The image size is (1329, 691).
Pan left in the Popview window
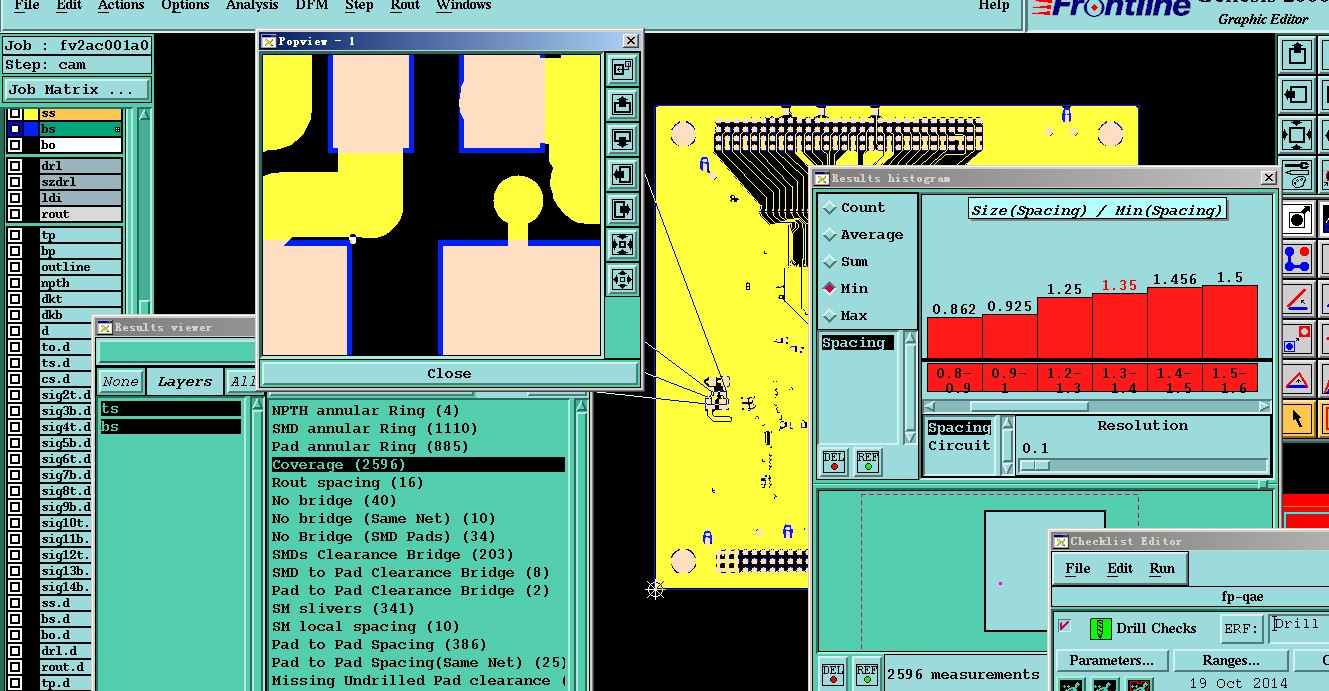[622, 175]
